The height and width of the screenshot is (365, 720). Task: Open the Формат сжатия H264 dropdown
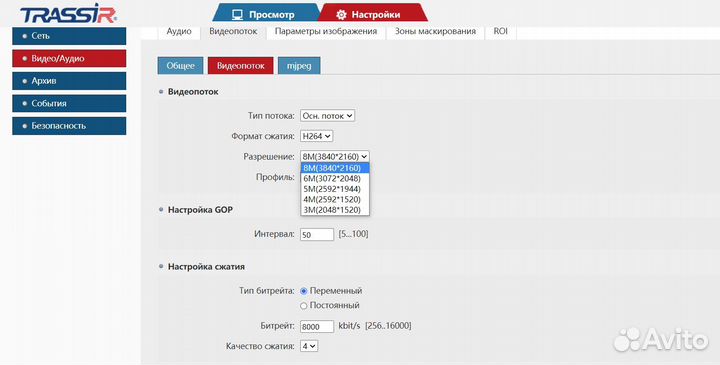click(x=316, y=136)
